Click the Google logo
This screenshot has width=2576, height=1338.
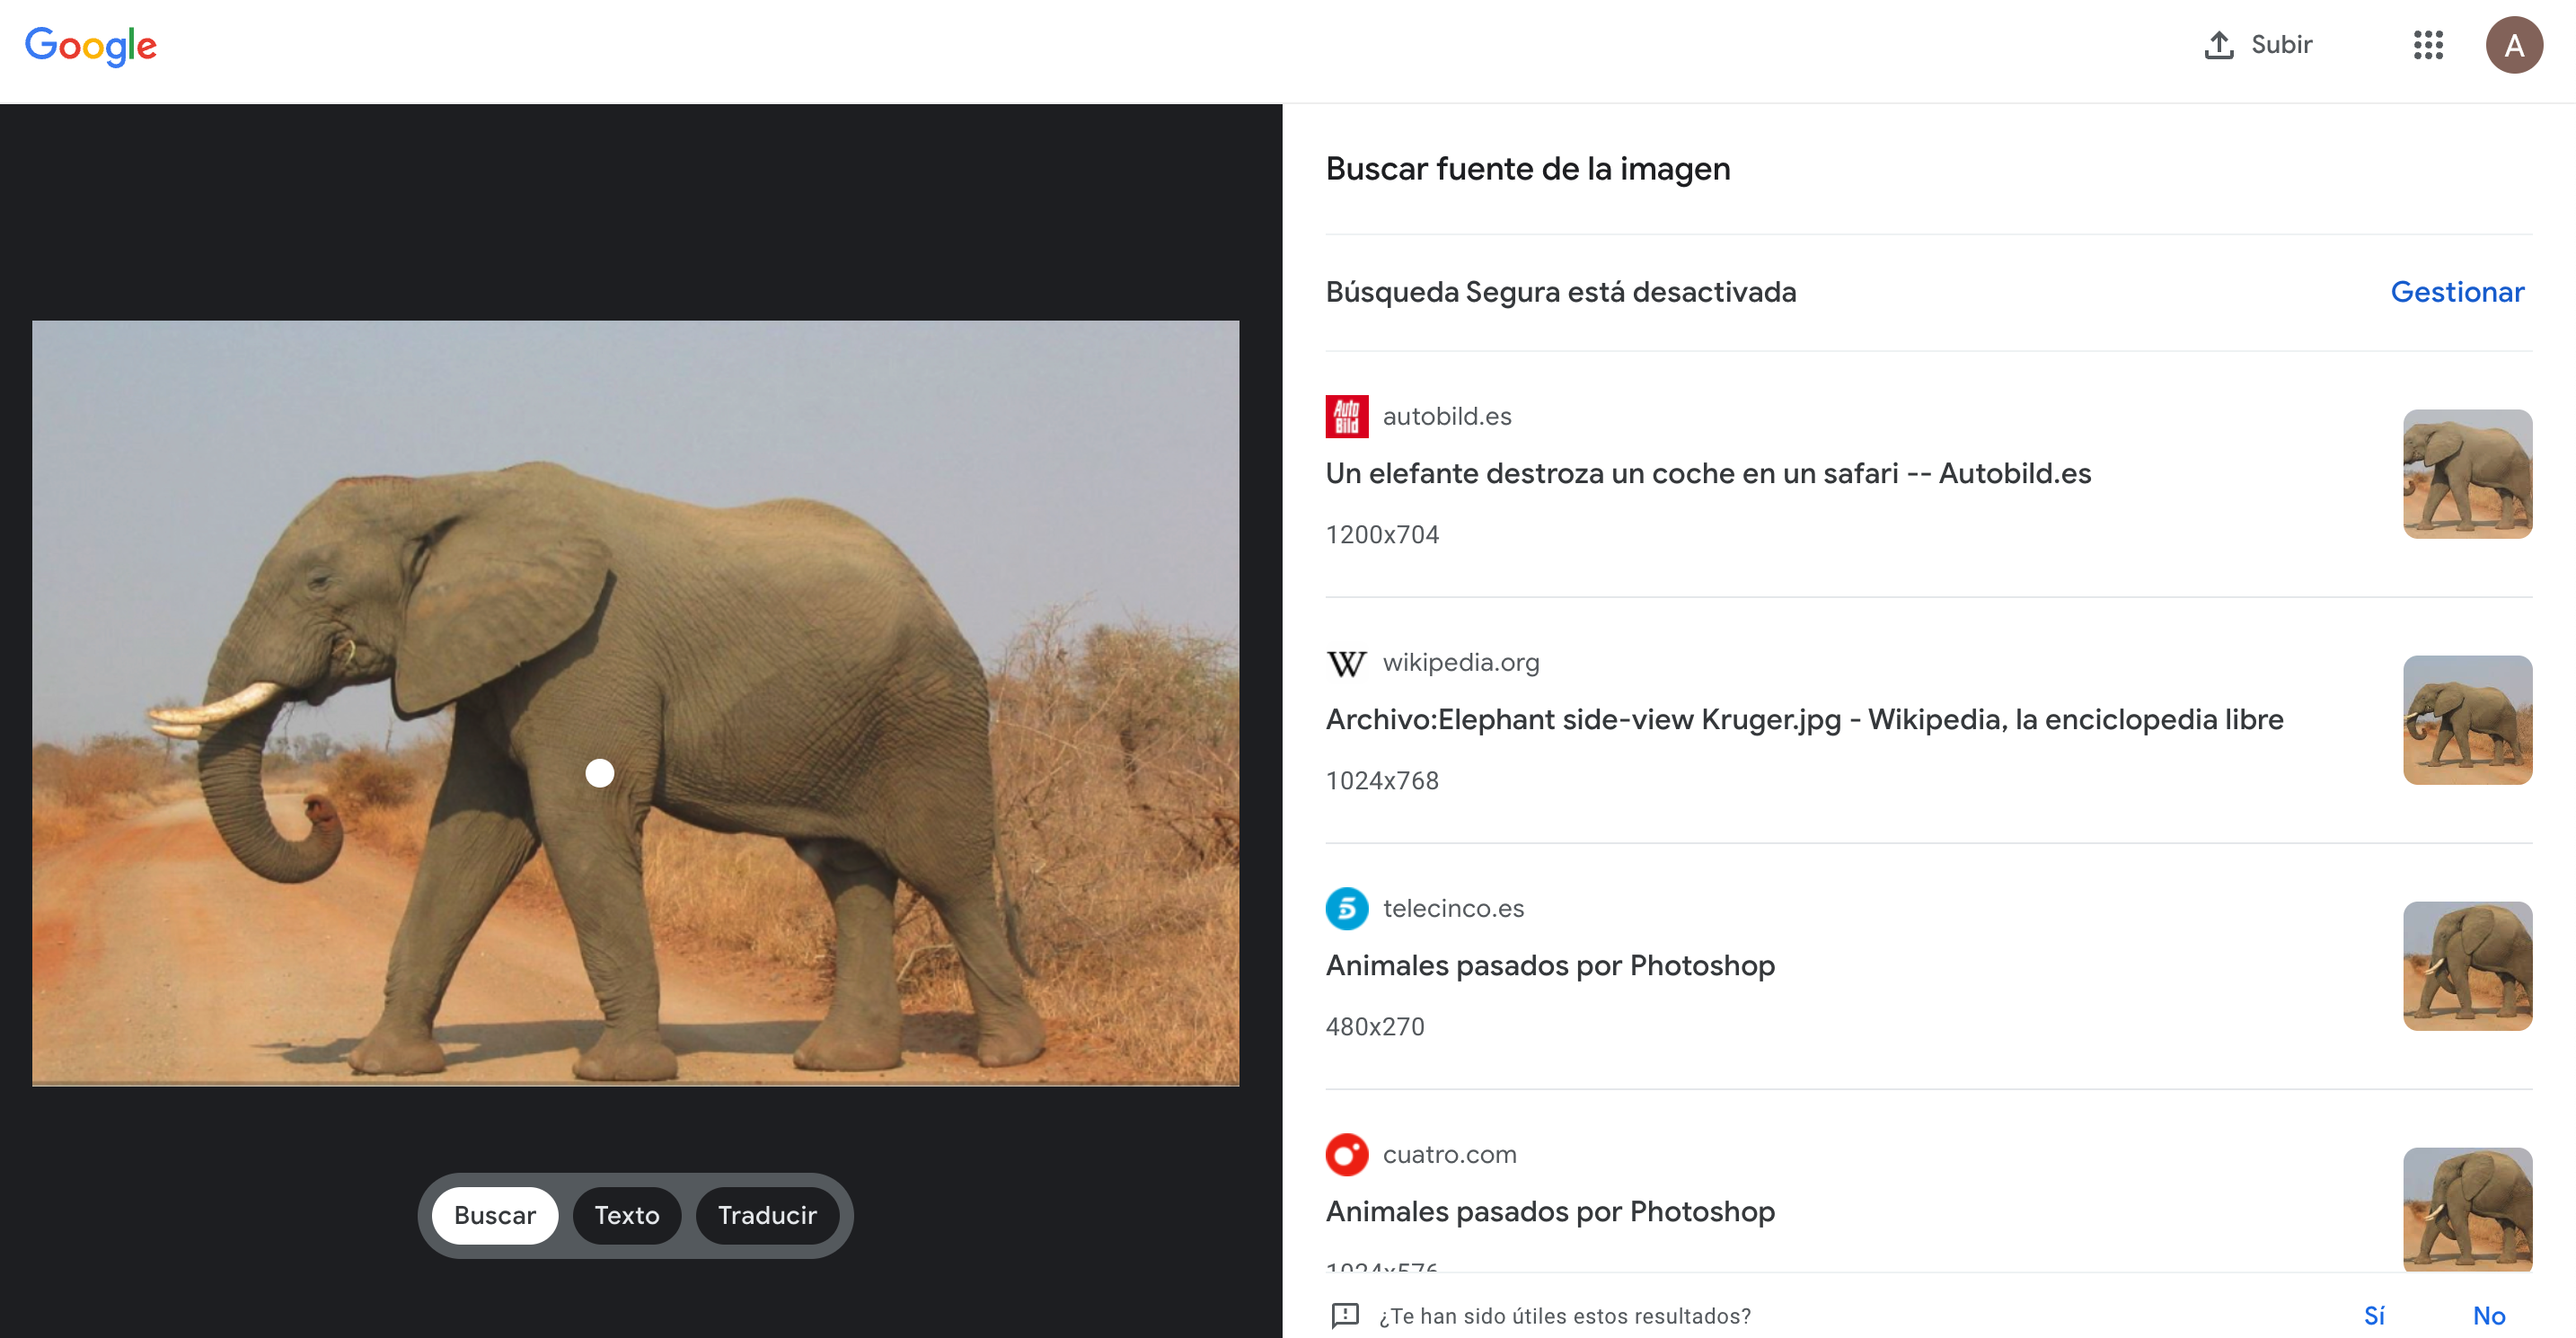(x=91, y=45)
